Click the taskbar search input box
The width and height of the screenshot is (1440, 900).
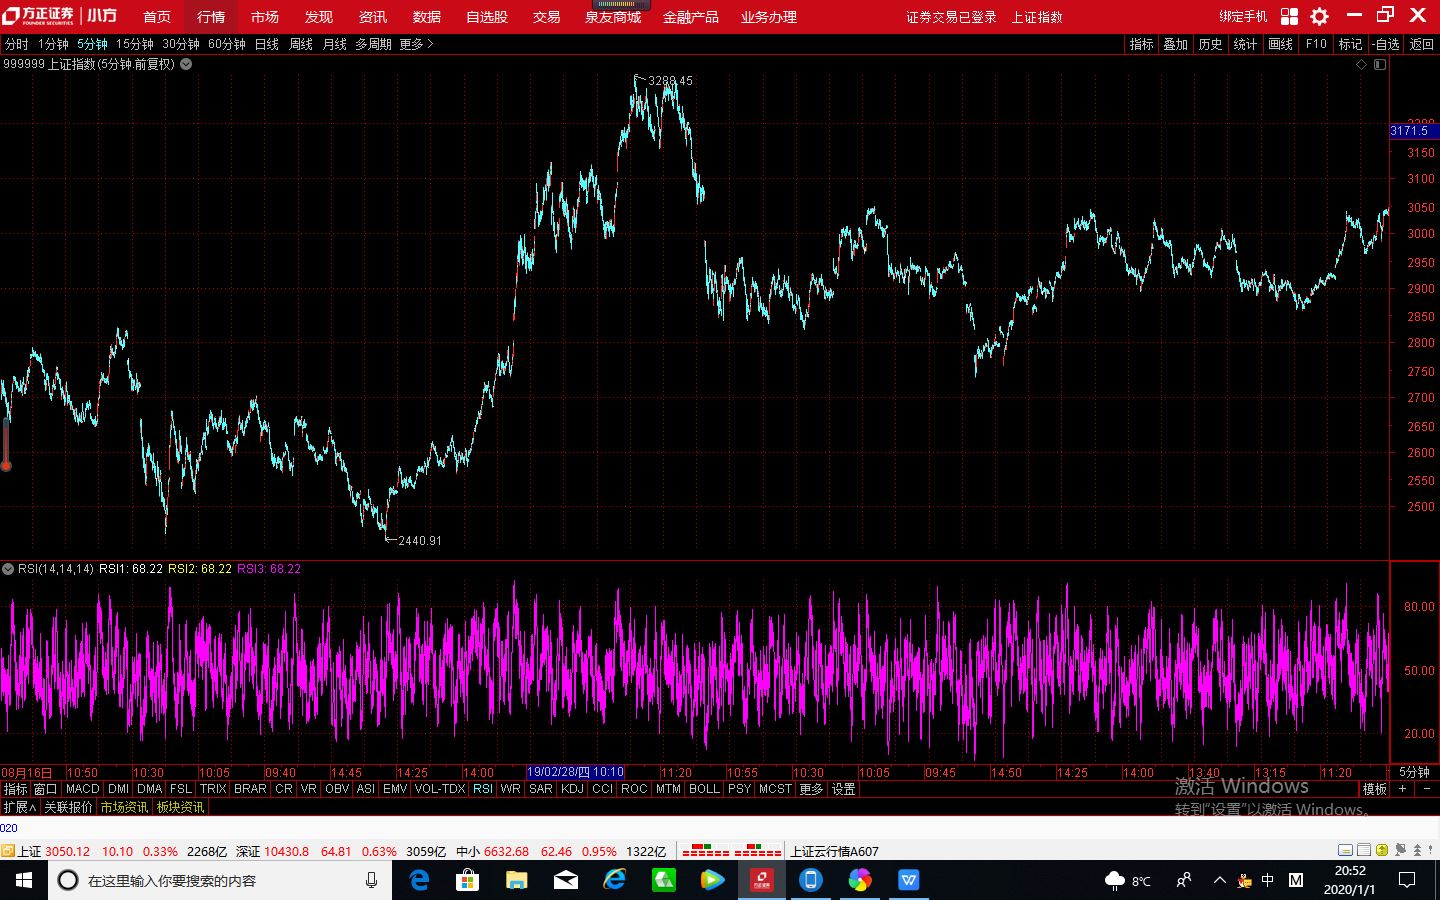(x=220, y=880)
